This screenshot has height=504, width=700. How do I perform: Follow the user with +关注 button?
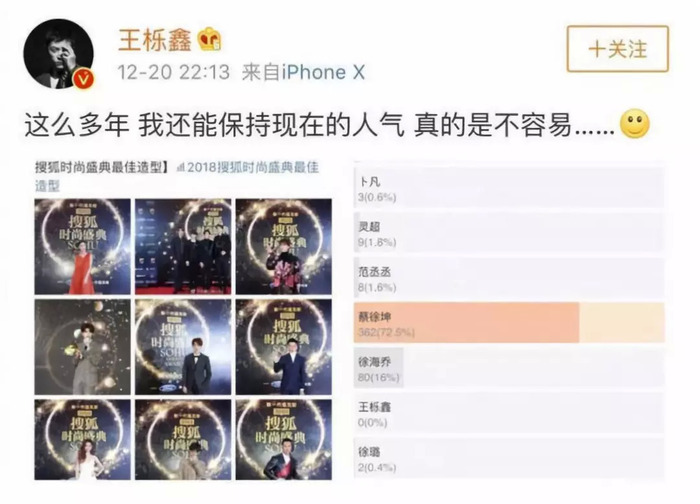(x=617, y=49)
